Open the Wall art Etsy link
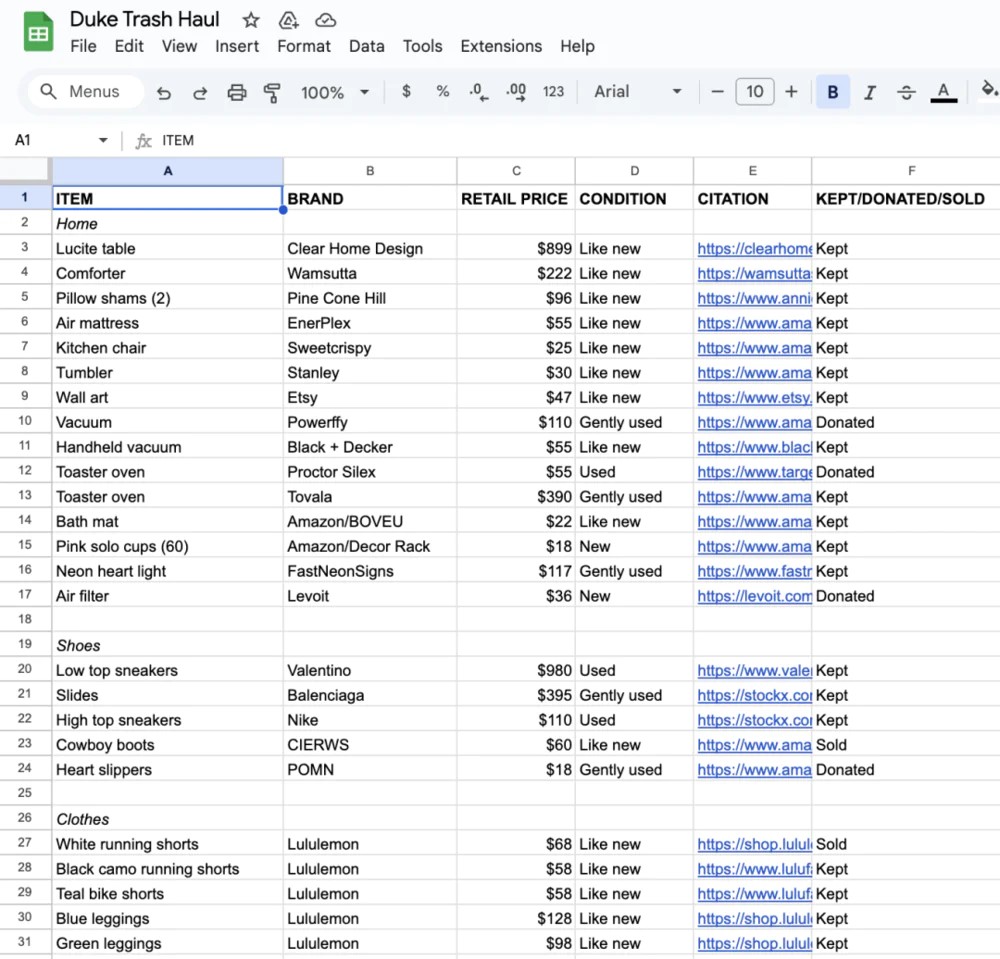1000x959 pixels. coord(754,398)
